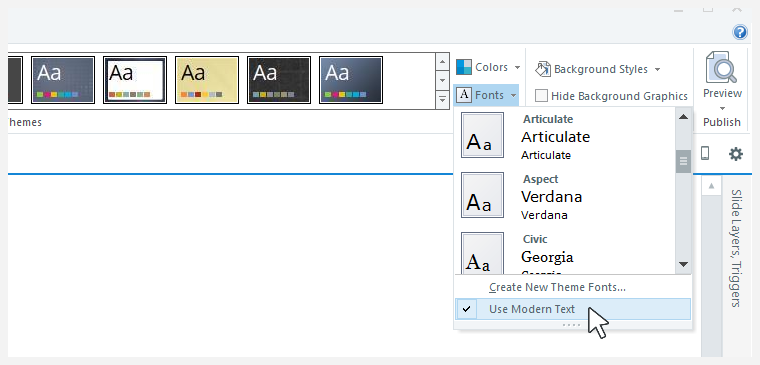Open the Help question mark icon
This screenshot has height=365, width=760.
[740, 32]
